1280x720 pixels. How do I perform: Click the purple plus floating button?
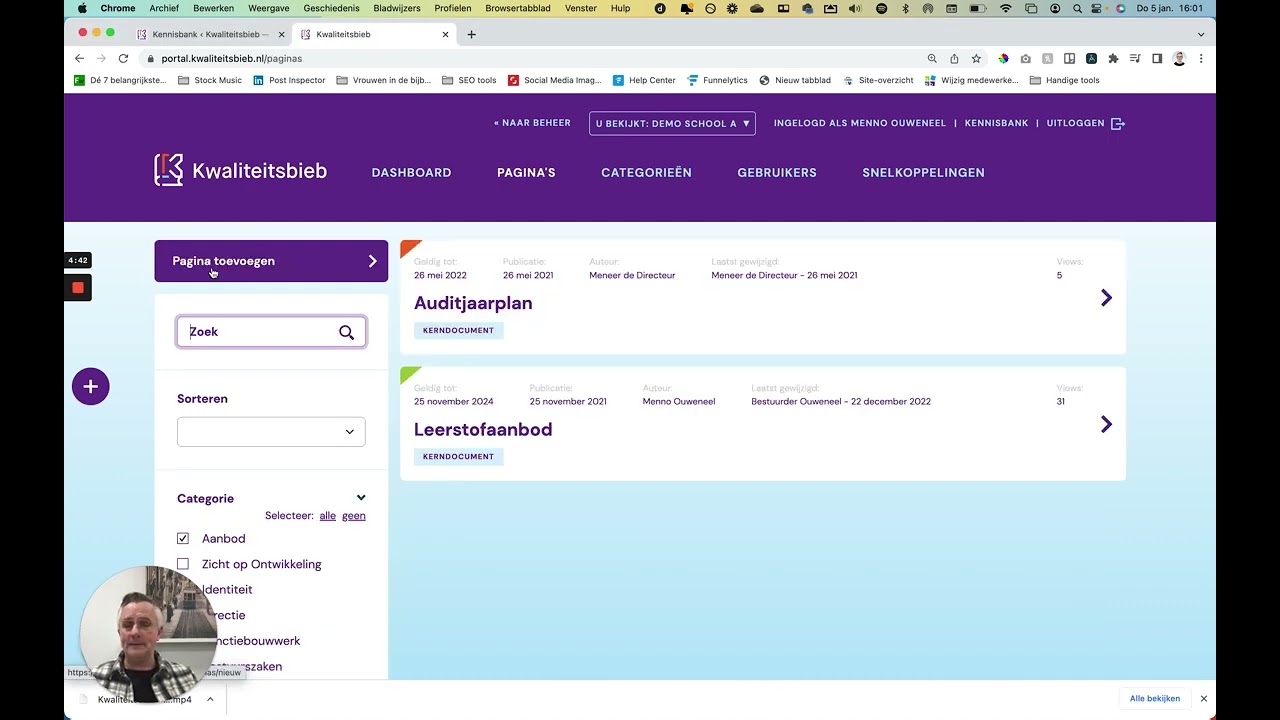point(90,387)
